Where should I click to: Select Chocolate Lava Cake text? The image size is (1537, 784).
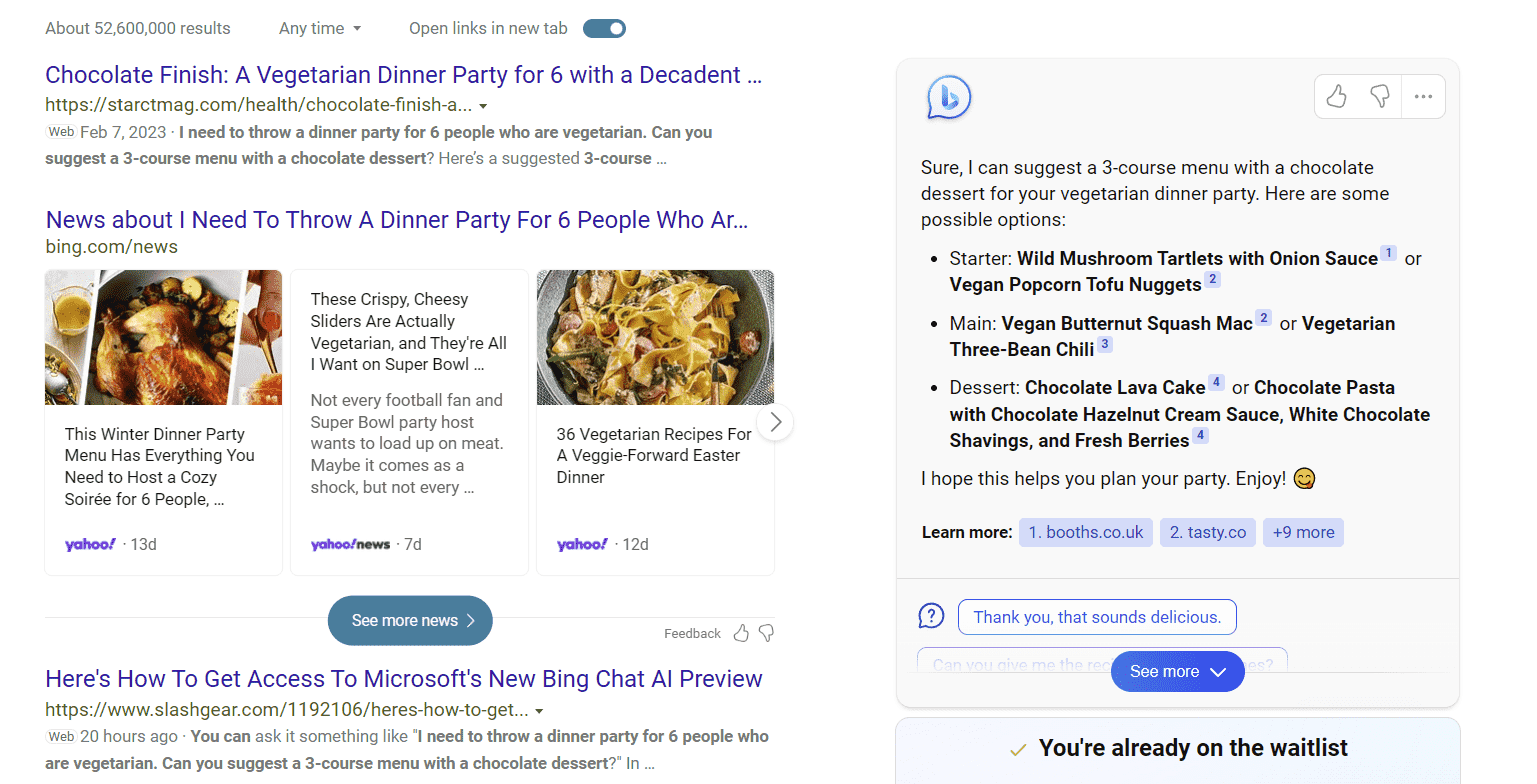1115,387
